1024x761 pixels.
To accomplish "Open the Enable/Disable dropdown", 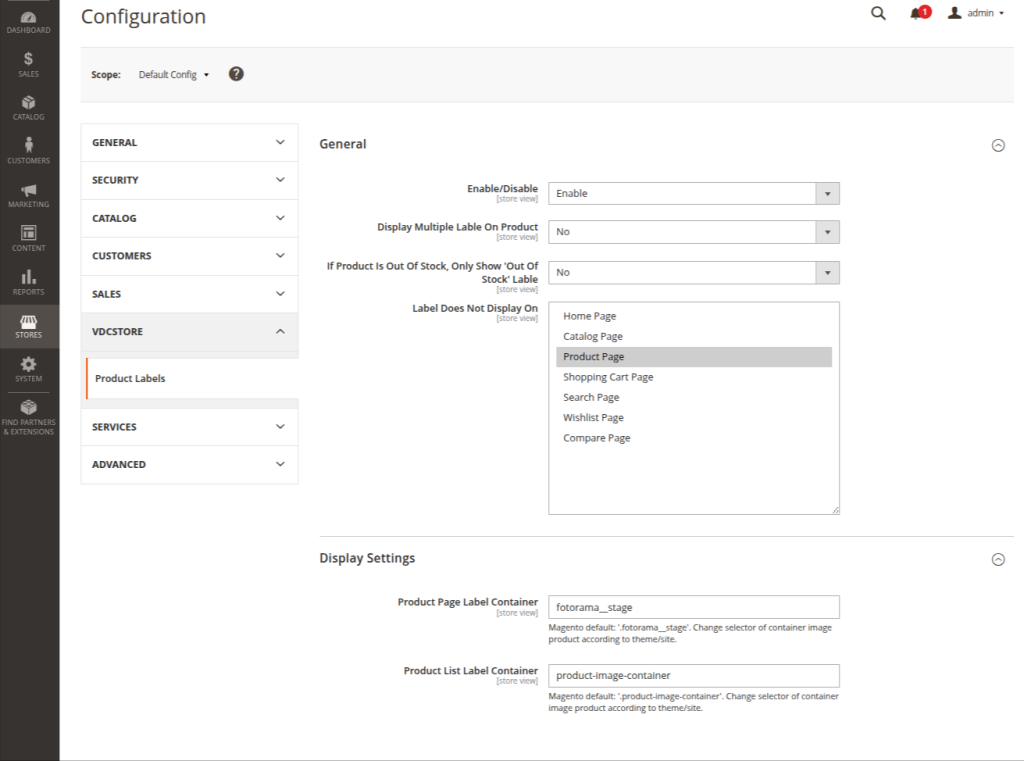I will (x=693, y=193).
